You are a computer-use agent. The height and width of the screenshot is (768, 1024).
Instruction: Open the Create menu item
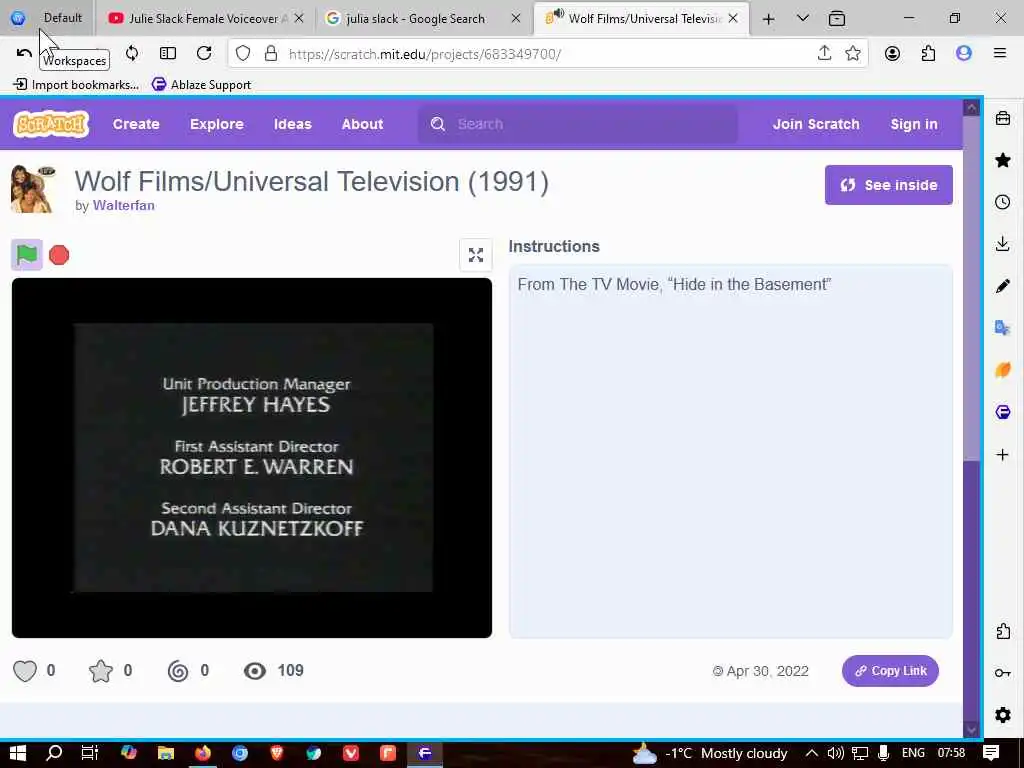[x=136, y=124]
